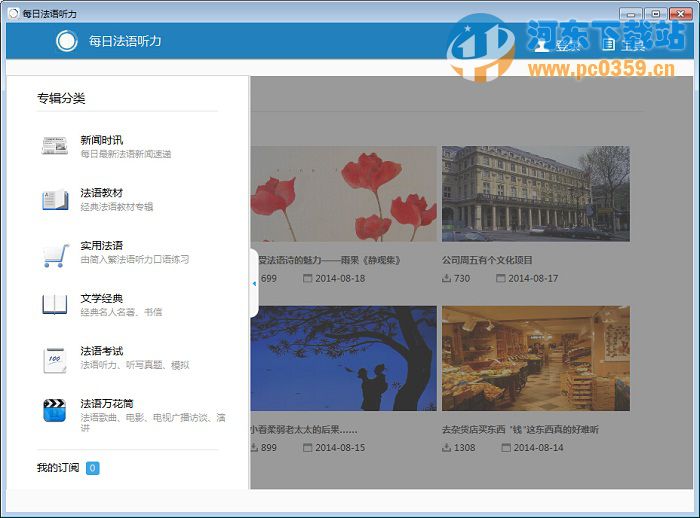Viewport: 700px width, 518px height.
Task: Open article 柔弱老太太的后果
Action: coord(304,430)
